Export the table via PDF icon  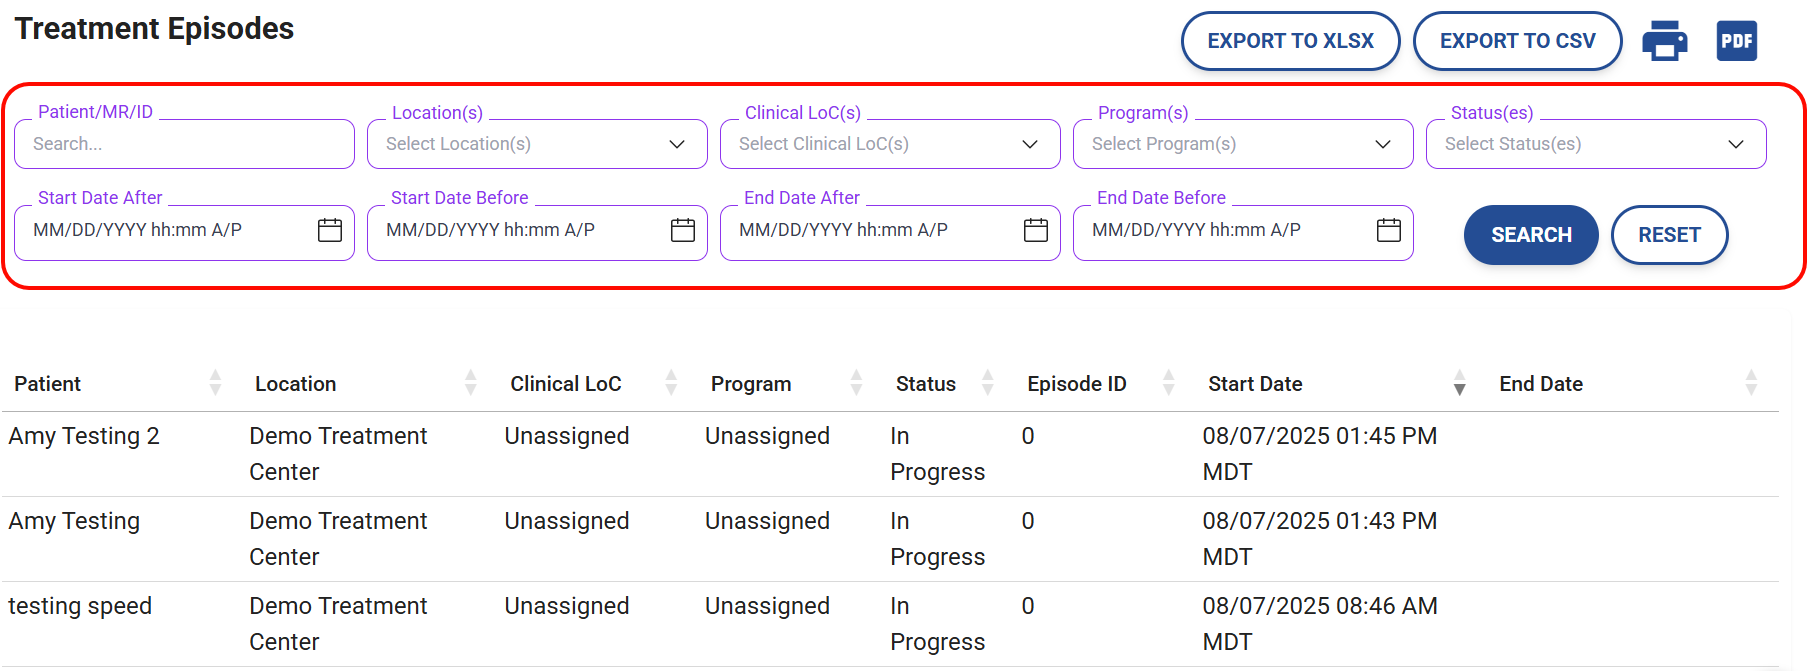click(x=1736, y=41)
